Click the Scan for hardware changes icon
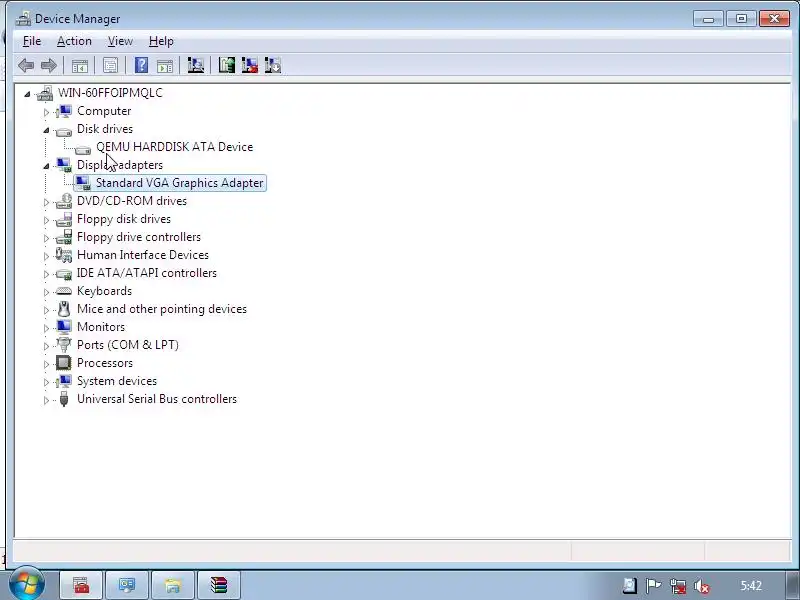This screenshot has height=600, width=800. pos(195,65)
